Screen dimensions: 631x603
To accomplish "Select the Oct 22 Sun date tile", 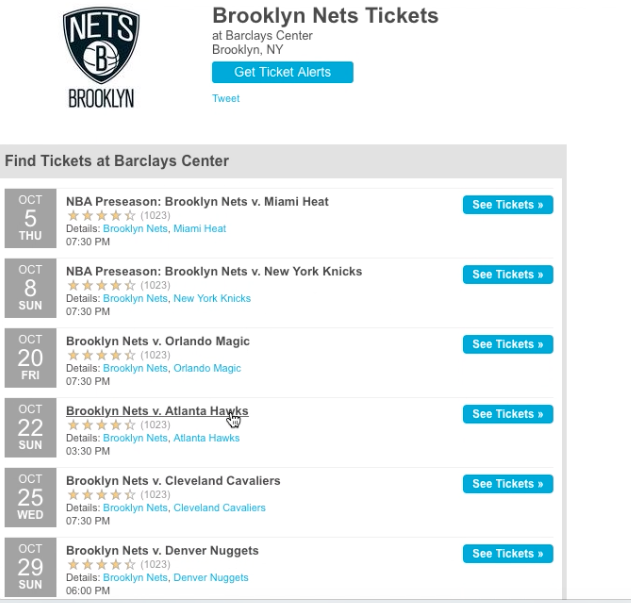I will point(31,427).
